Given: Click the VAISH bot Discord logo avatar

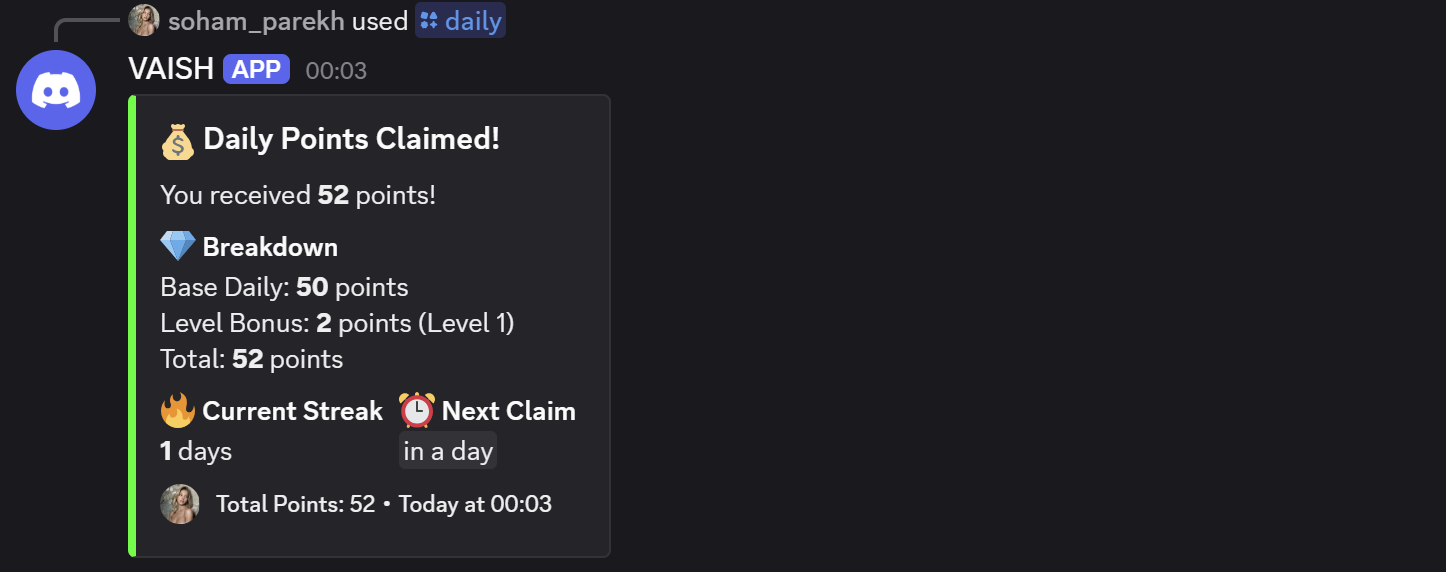Looking at the screenshot, I should (56, 90).
